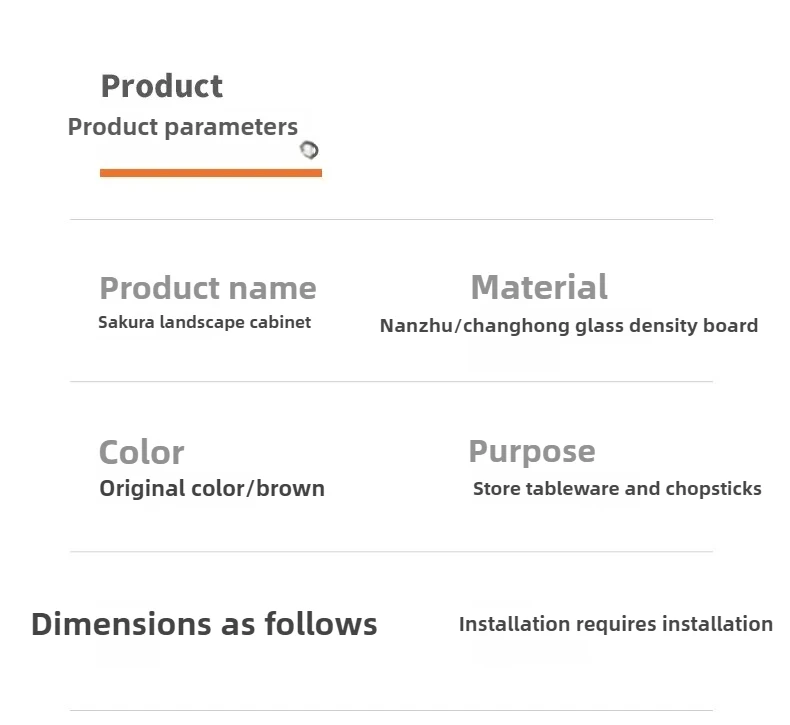Select the "Product parameters" subtitle text
The image size is (790, 725).
(182, 127)
